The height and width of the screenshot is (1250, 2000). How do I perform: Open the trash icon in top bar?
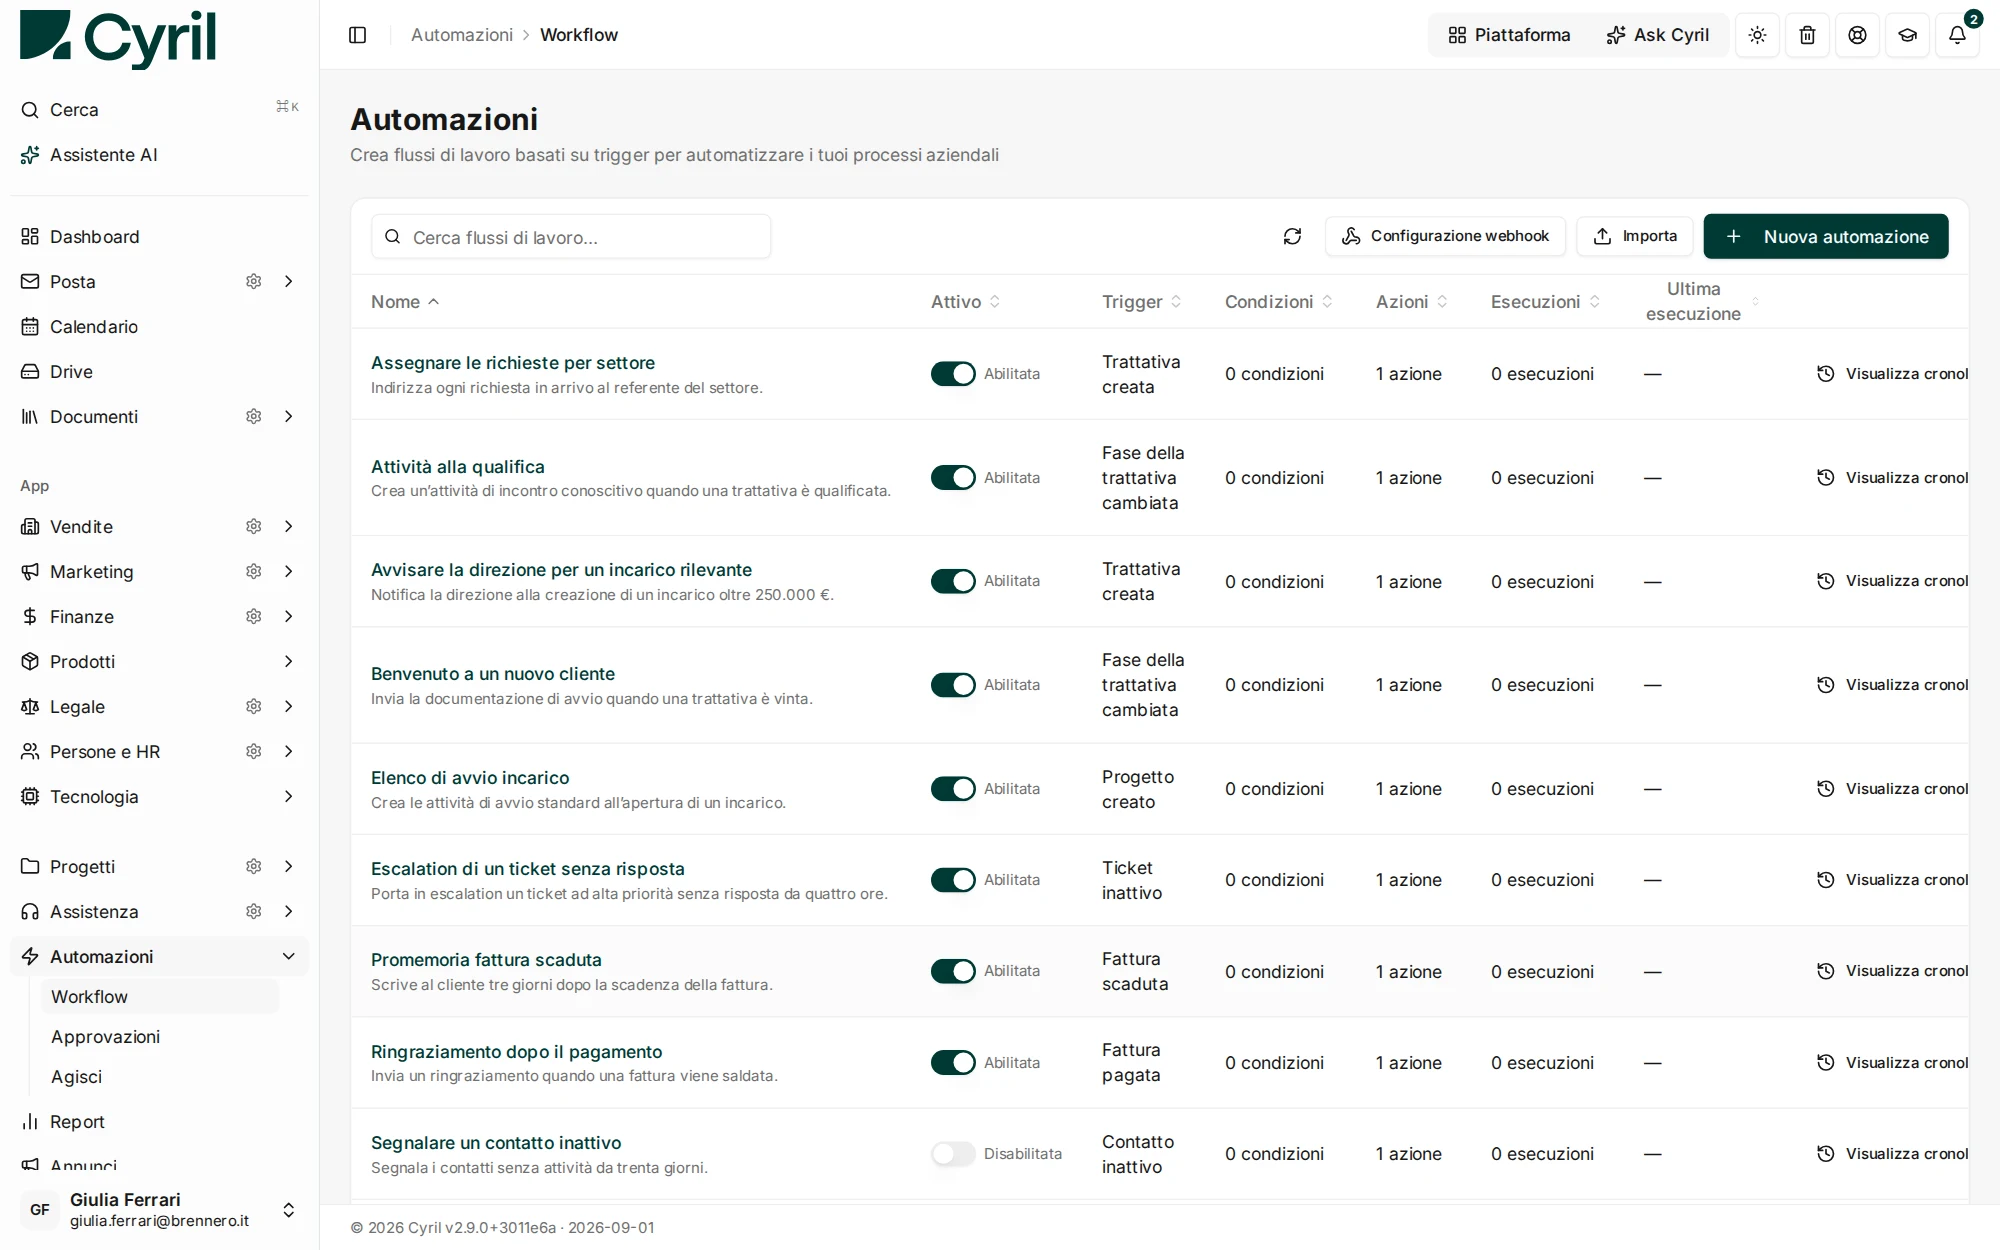point(1807,35)
